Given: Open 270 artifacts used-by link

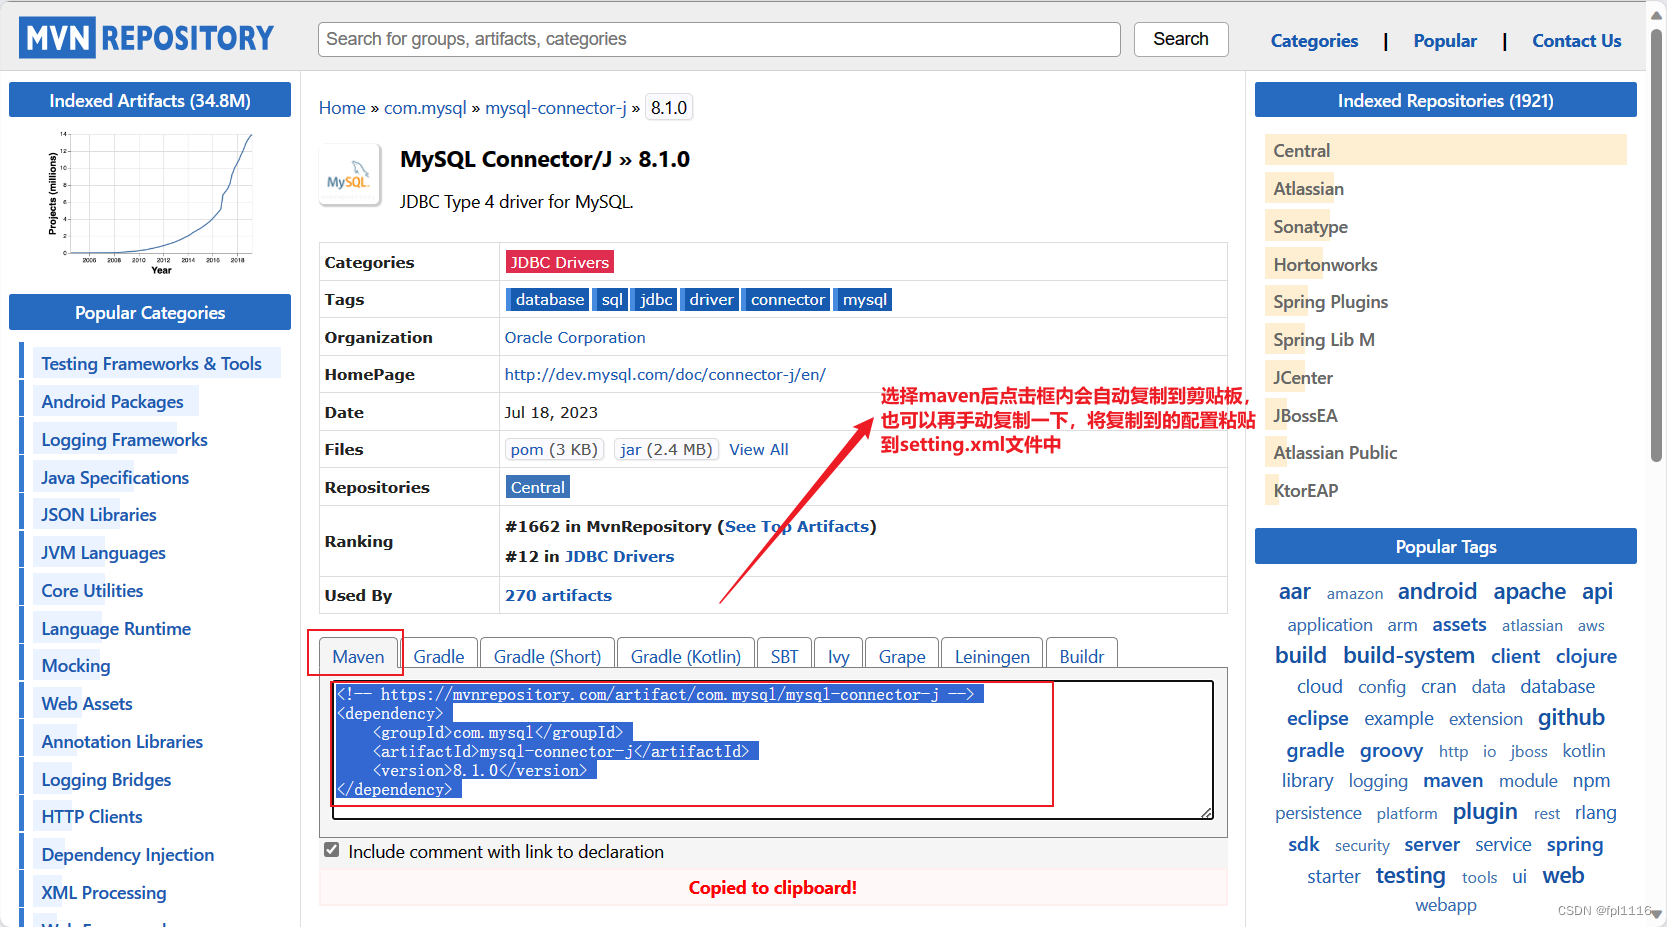Looking at the screenshot, I should point(558,595).
